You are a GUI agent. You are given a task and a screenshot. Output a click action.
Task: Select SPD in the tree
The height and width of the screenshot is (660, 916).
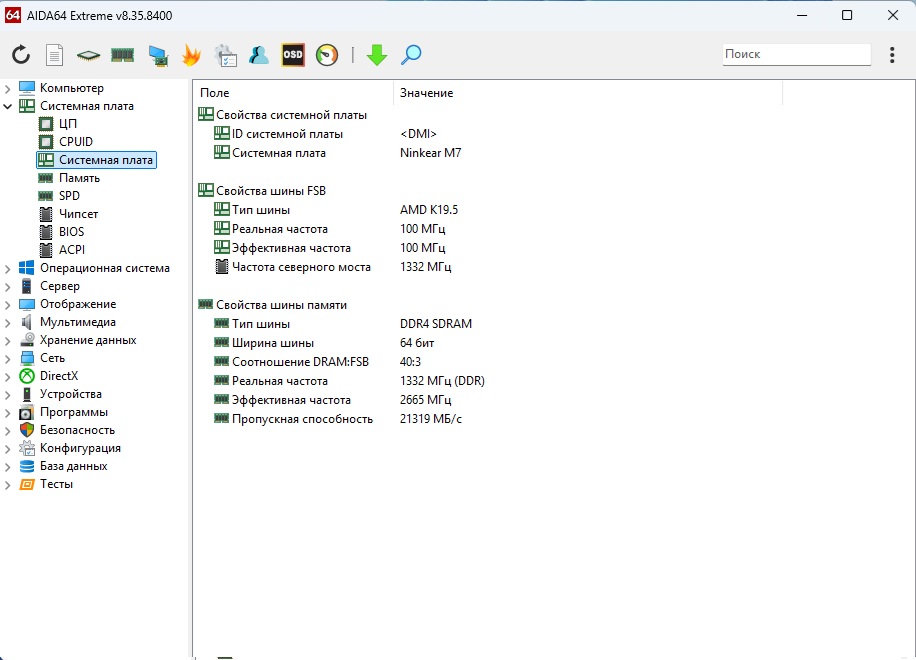69,196
